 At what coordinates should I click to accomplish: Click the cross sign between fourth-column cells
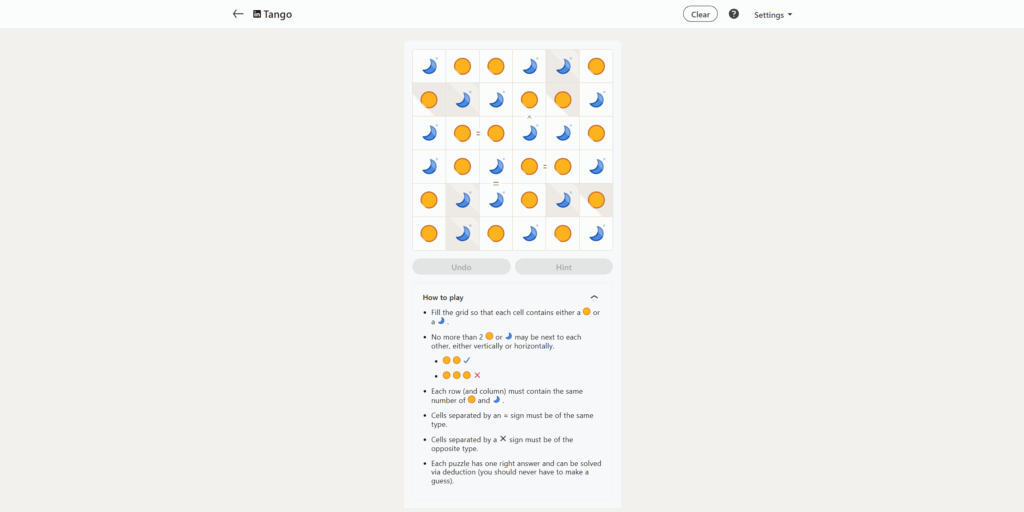tap(529, 116)
